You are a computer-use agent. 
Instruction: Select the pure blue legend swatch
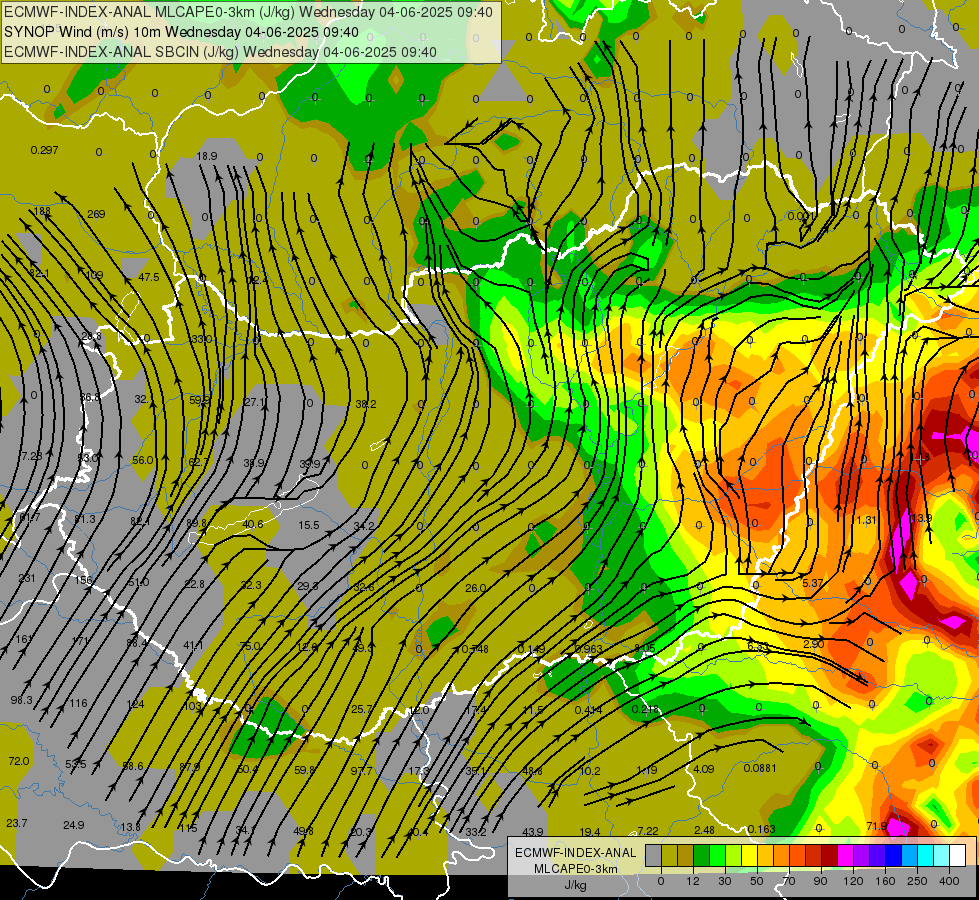click(894, 855)
